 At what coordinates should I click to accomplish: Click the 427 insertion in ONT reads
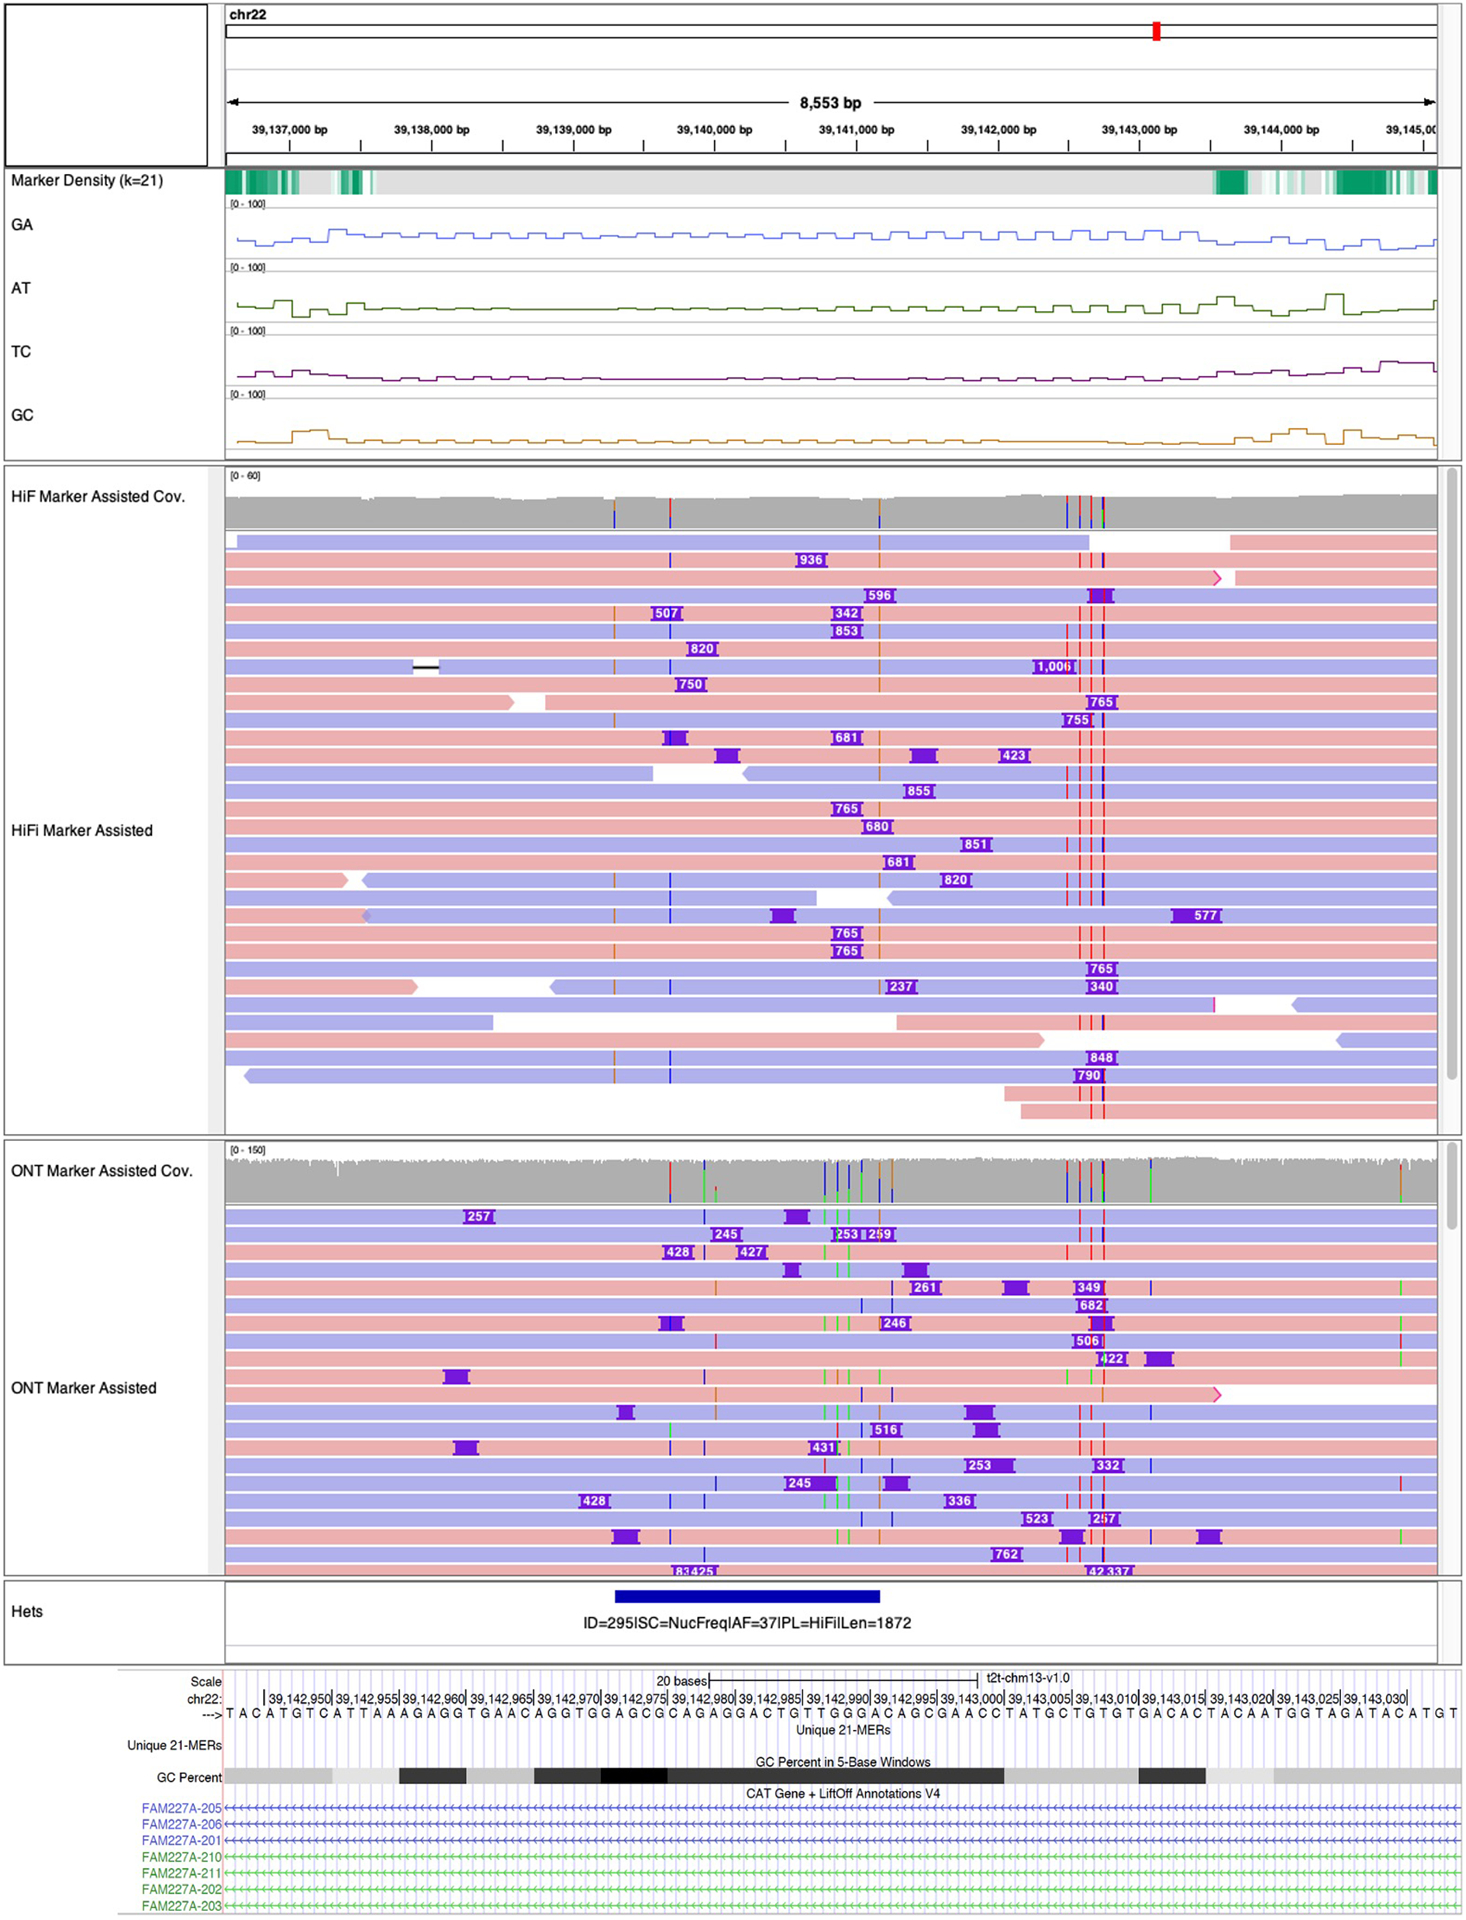[x=751, y=1253]
